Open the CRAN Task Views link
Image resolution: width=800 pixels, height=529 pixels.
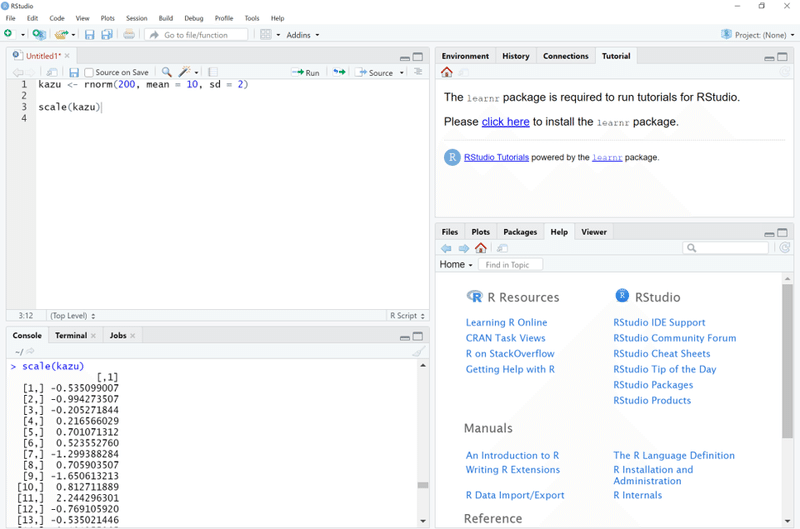505,338
